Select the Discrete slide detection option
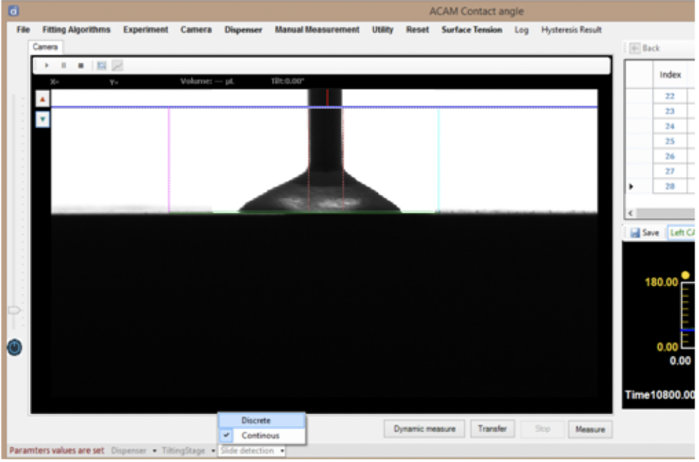Viewport: 699px width, 462px height. (256, 420)
